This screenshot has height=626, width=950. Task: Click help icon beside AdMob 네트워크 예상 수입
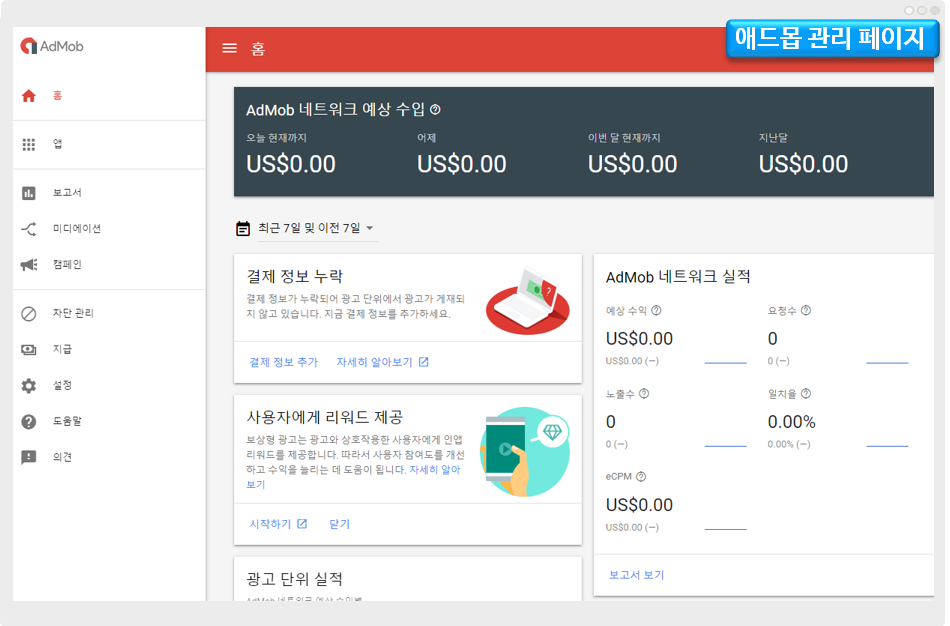pos(435,109)
